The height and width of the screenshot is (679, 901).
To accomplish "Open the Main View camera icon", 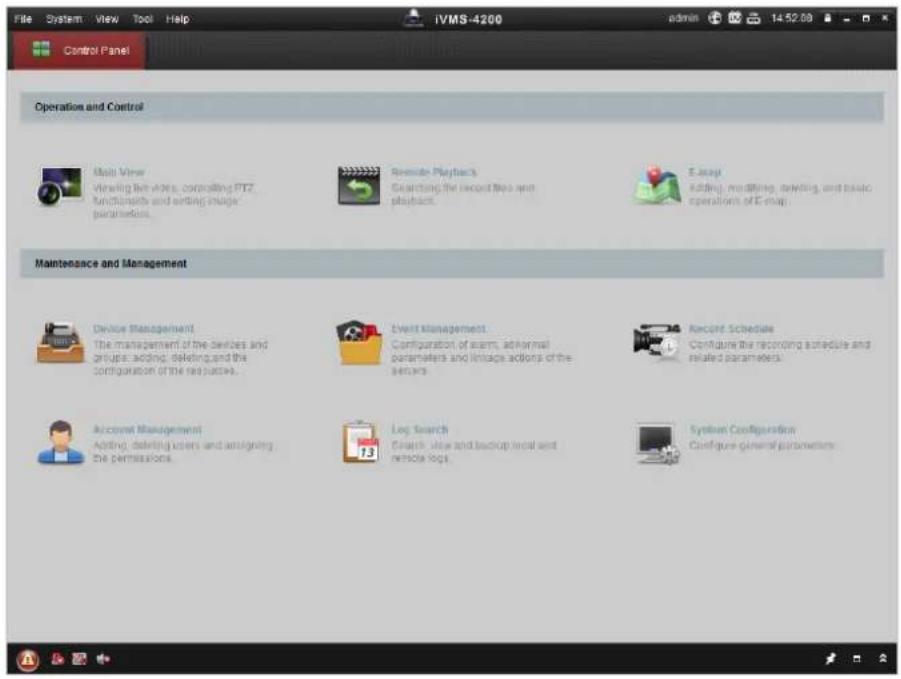I will (60, 186).
